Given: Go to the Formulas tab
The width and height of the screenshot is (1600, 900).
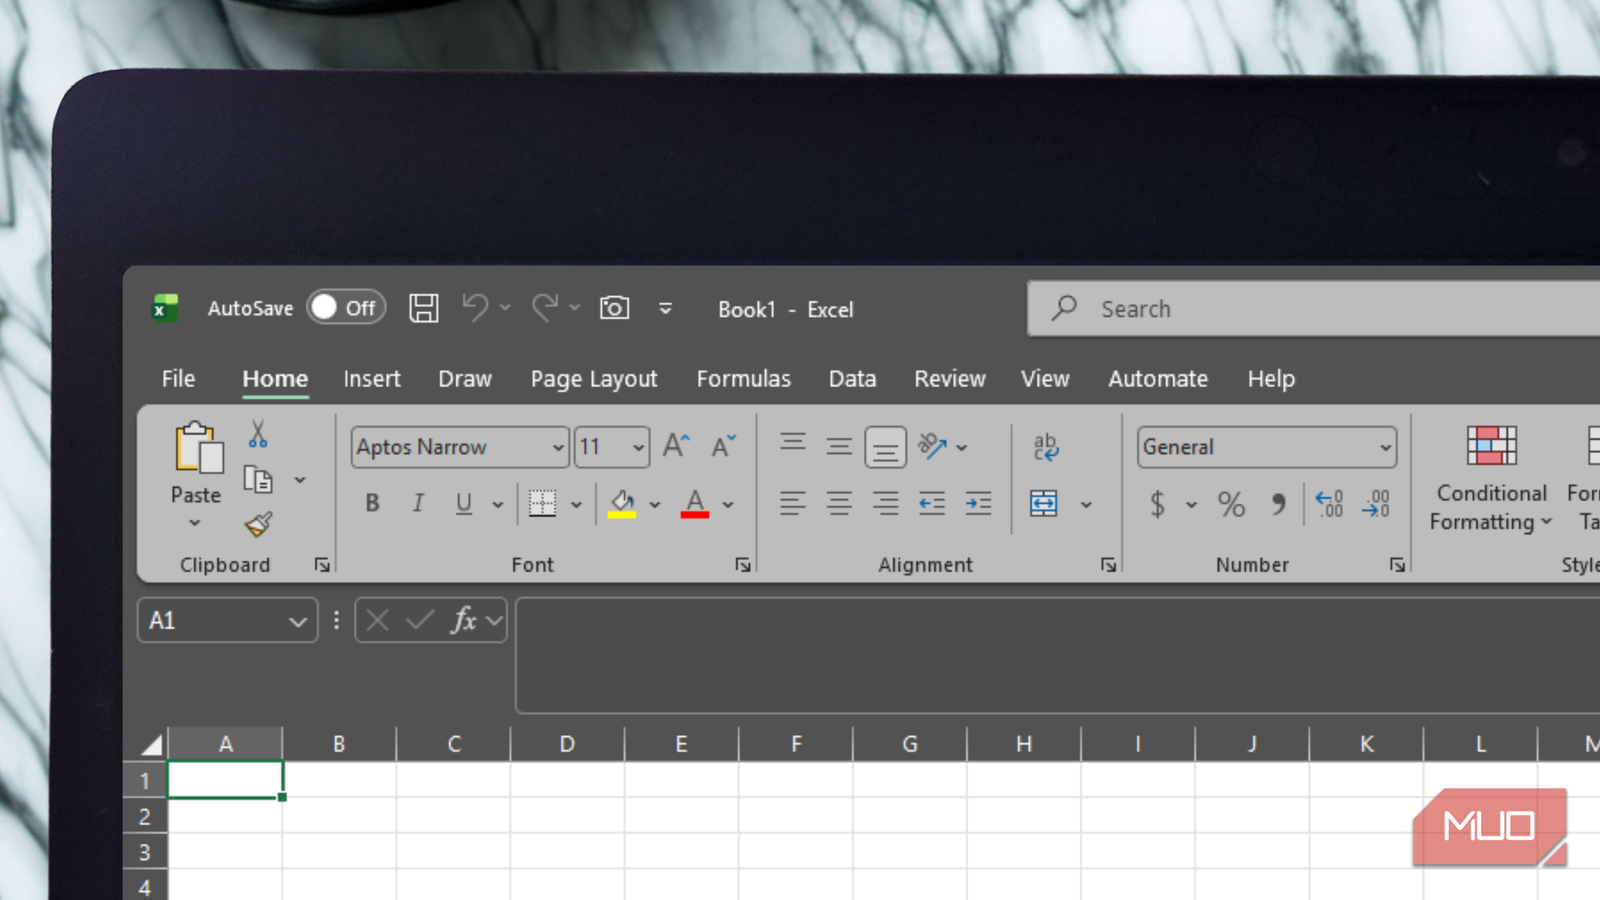Looking at the screenshot, I should pyautogui.click(x=744, y=379).
